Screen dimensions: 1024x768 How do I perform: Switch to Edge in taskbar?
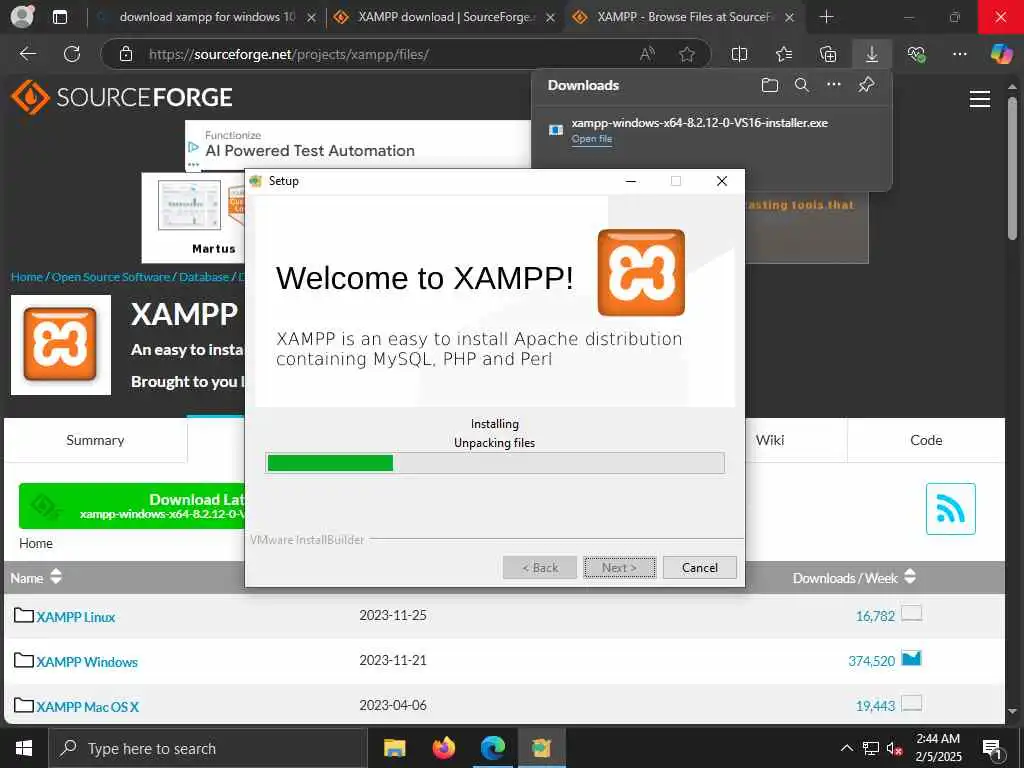click(493, 748)
